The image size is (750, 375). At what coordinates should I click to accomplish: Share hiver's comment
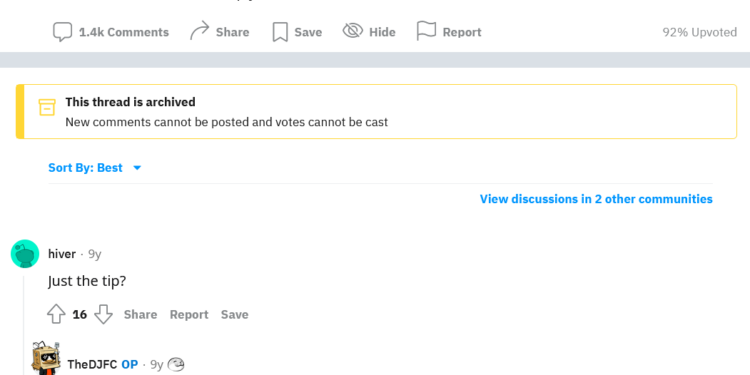[141, 314]
